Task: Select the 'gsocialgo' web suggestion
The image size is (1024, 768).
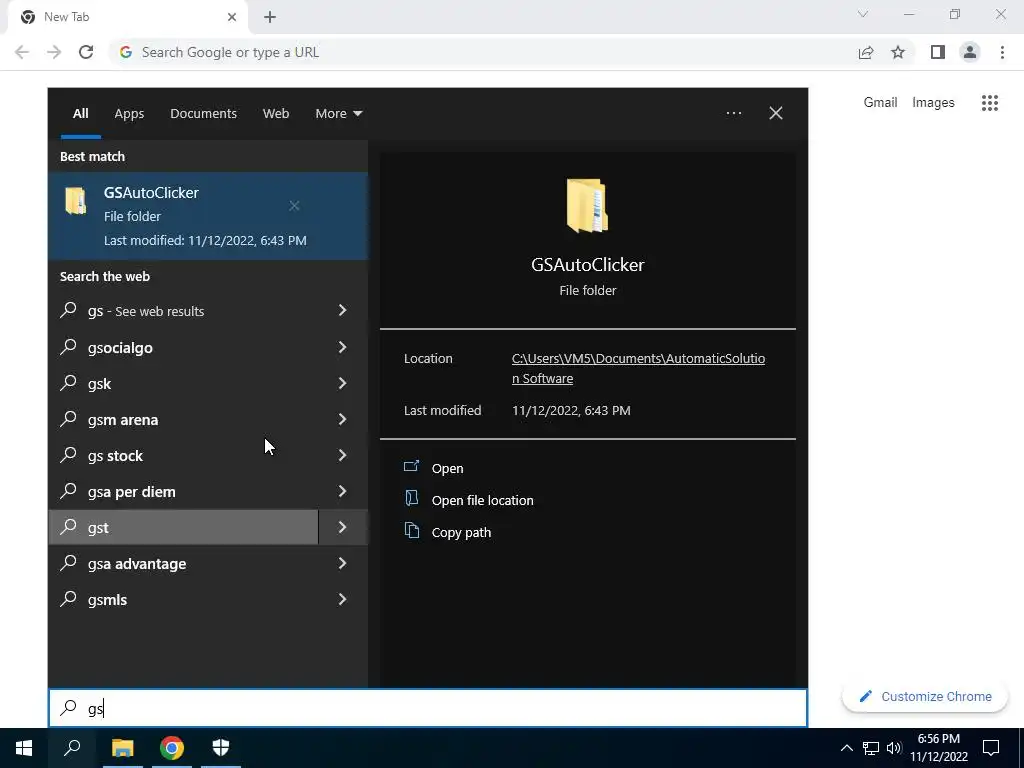Action: [x=184, y=347]
